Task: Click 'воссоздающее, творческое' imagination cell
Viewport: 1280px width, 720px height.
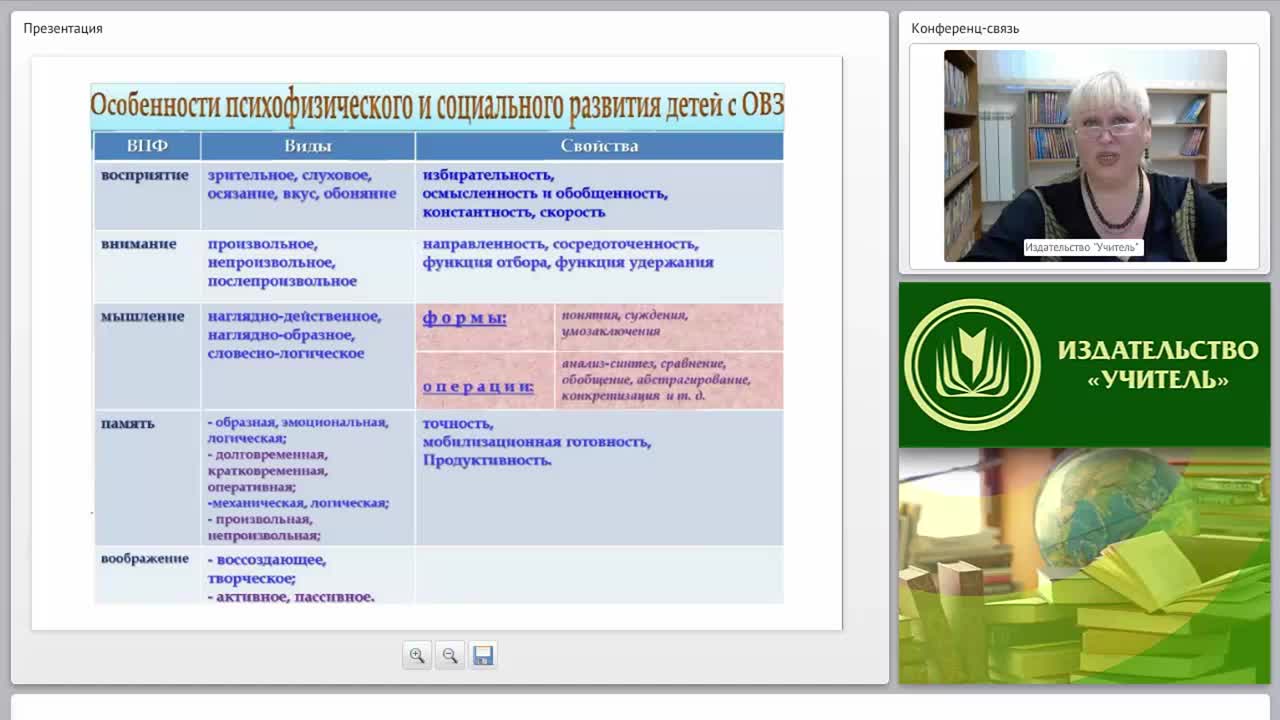Action: tap(307, 577)
